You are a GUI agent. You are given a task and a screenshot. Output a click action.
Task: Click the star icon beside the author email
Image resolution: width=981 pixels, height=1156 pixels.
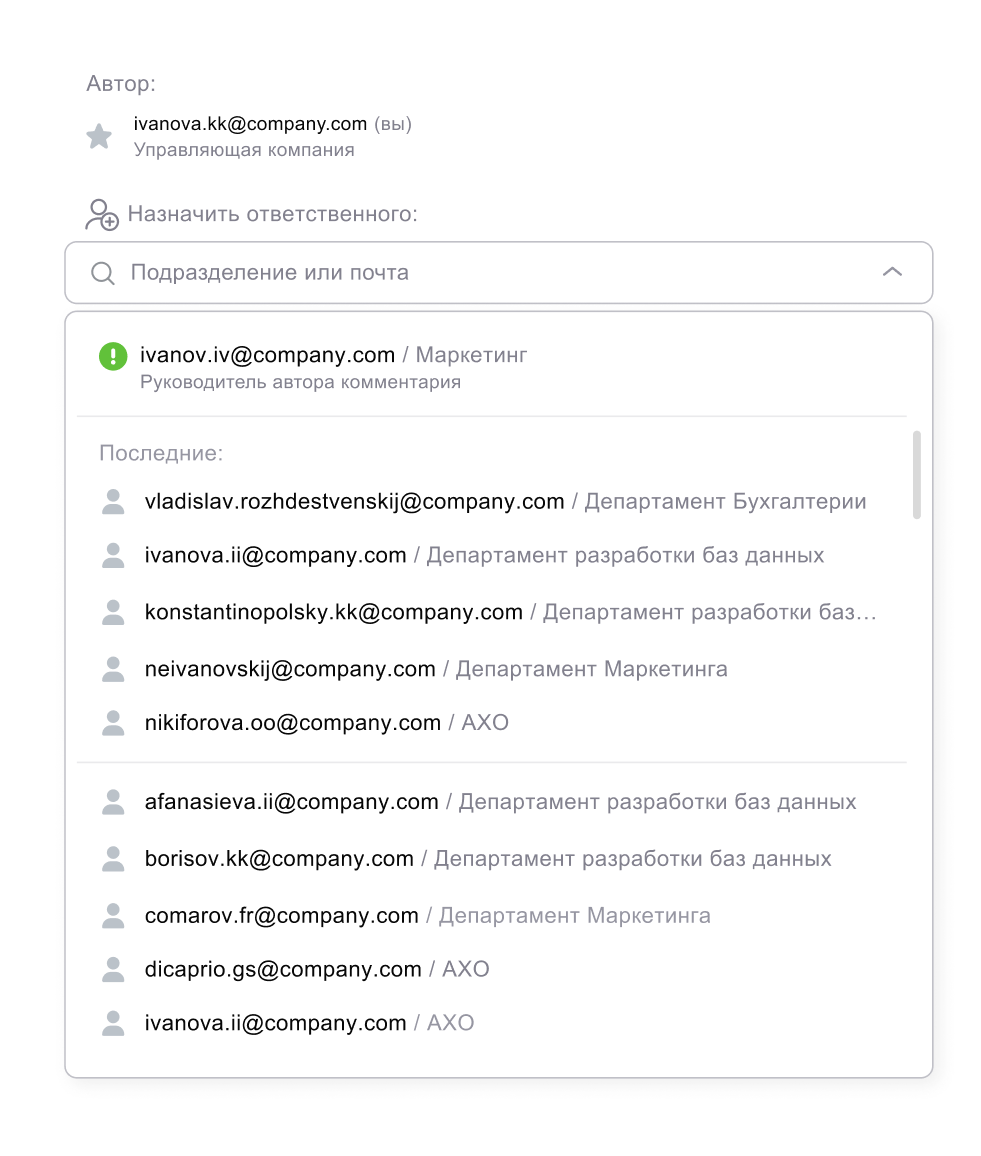pyautogui.click(x=99, y=136)
